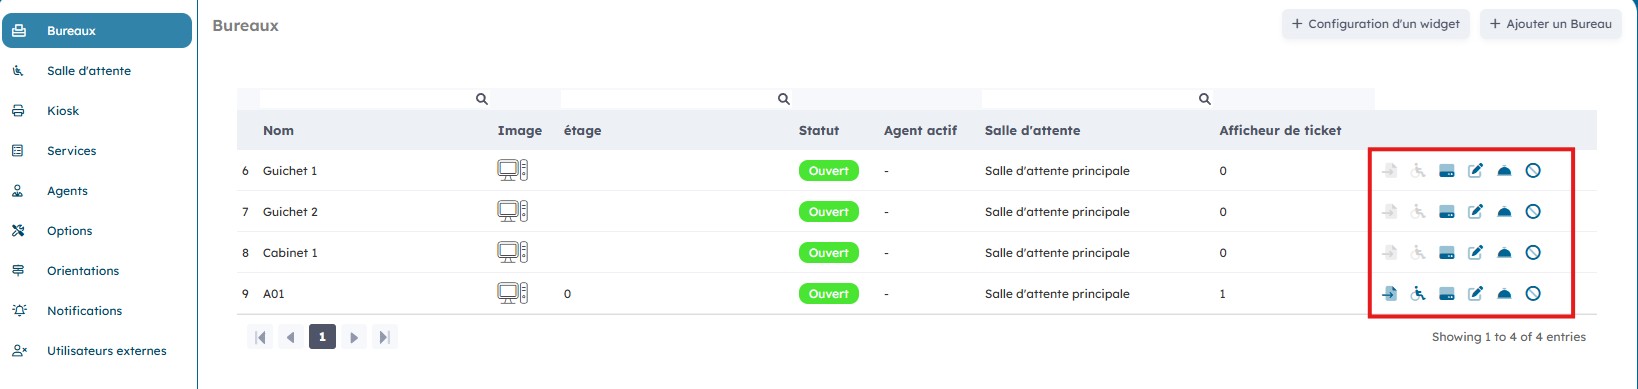1638x389 pixels.
Task: Click the Configuration d'un widget button
Action: [1376, 24]
